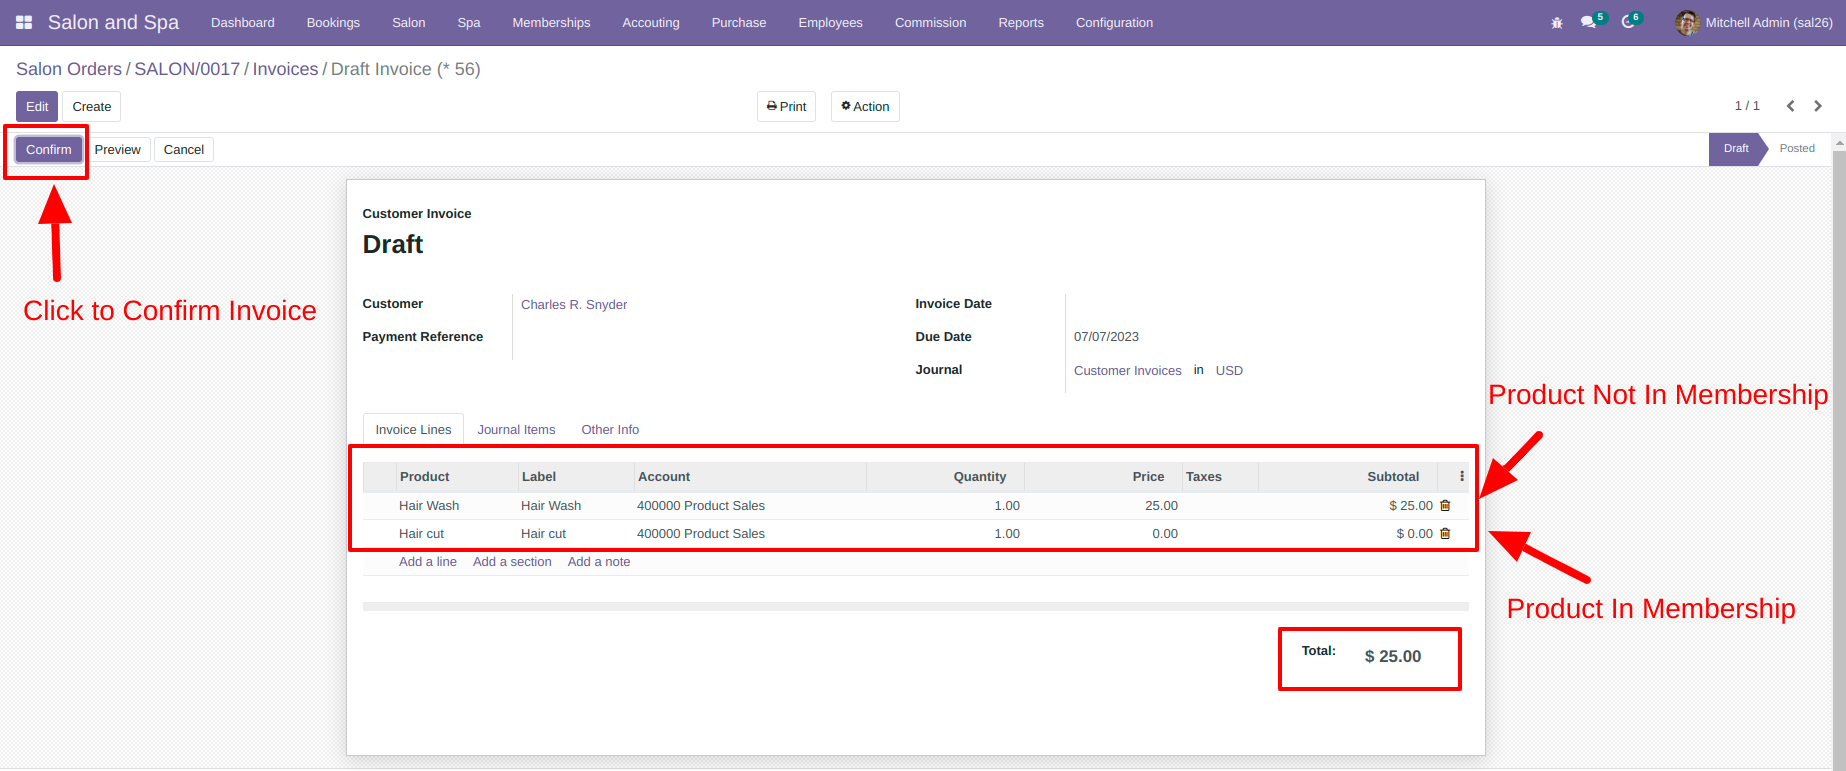Confirm the draft invoice
The image size is (1846, 771).
(x=49, y=150)
